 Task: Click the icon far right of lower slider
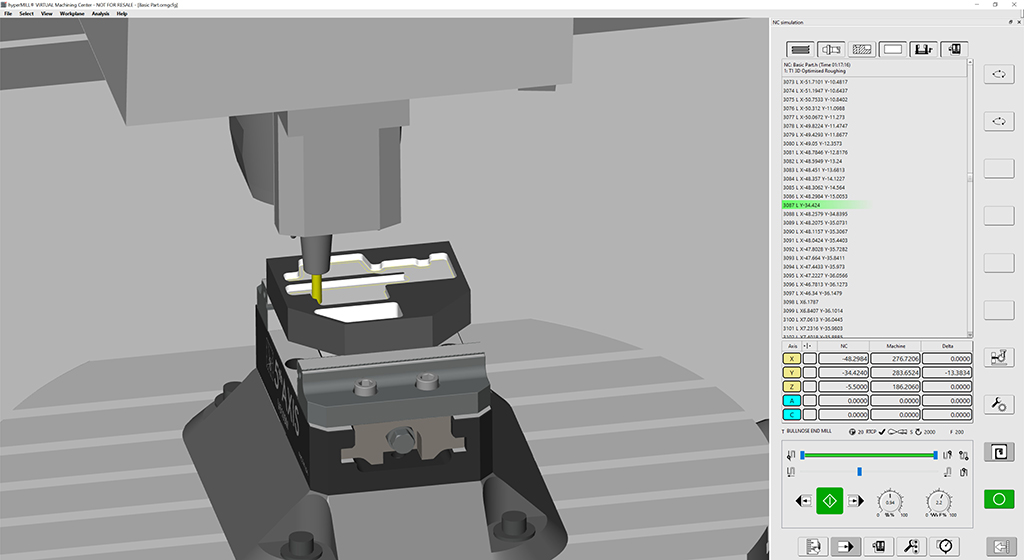963,471
